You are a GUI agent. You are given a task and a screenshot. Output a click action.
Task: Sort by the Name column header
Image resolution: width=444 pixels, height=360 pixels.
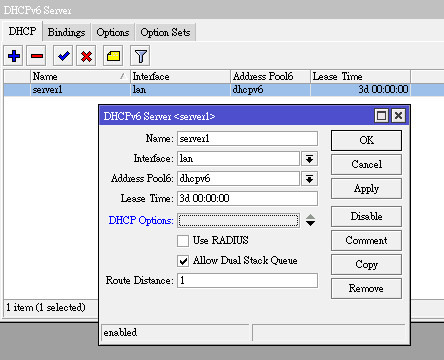[x=80, y=76]
